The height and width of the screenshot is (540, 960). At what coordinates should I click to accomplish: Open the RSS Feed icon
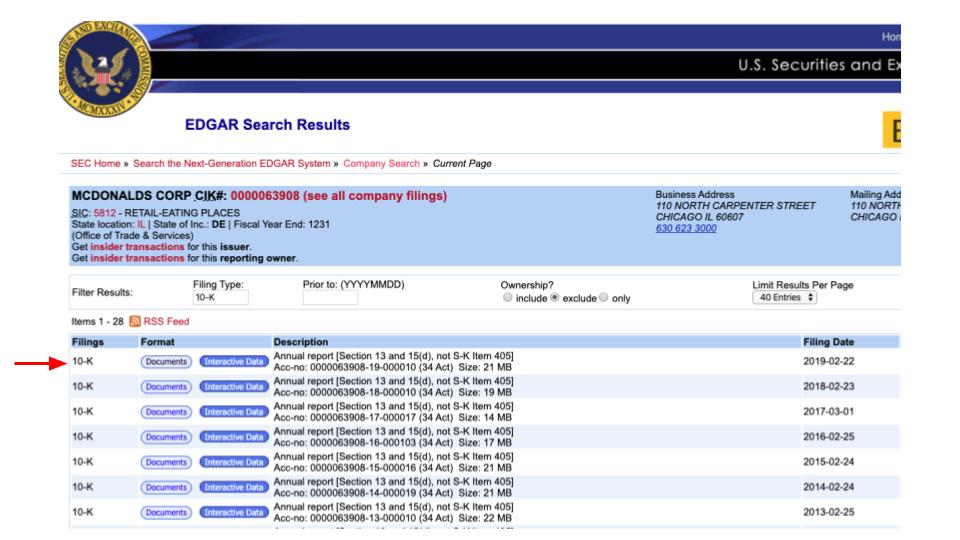(x=135, y=321)
